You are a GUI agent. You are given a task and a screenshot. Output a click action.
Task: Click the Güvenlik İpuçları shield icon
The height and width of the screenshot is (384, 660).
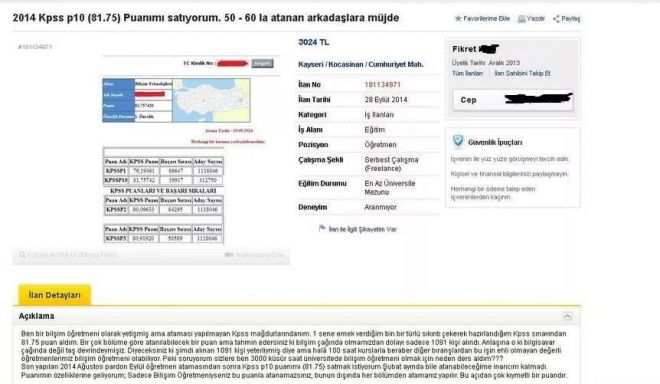click(458, 141)
